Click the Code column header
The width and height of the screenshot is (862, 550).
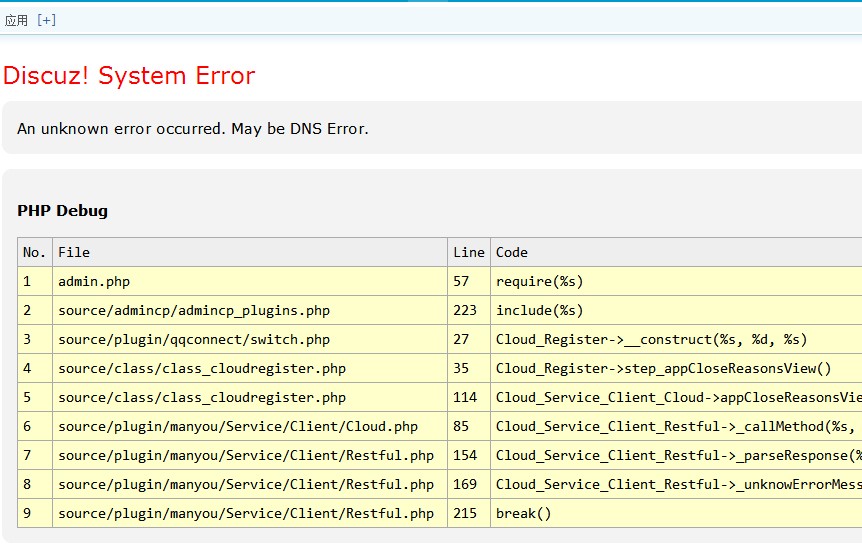click(676, 252)
